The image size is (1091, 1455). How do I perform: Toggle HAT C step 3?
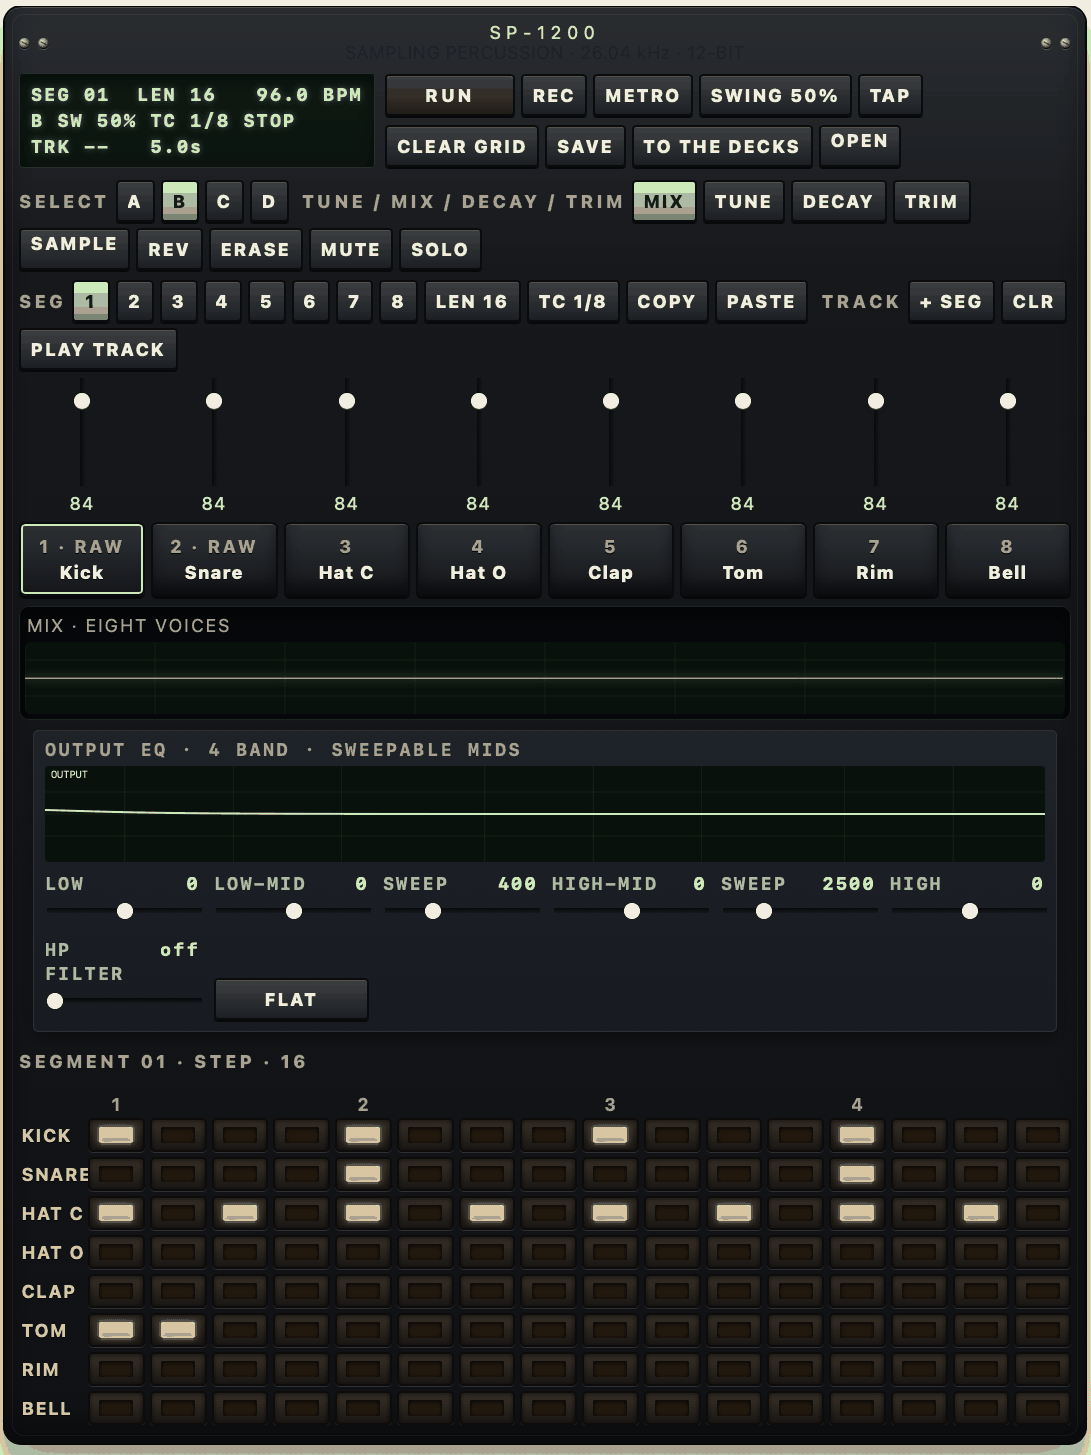click(240, 1213)
